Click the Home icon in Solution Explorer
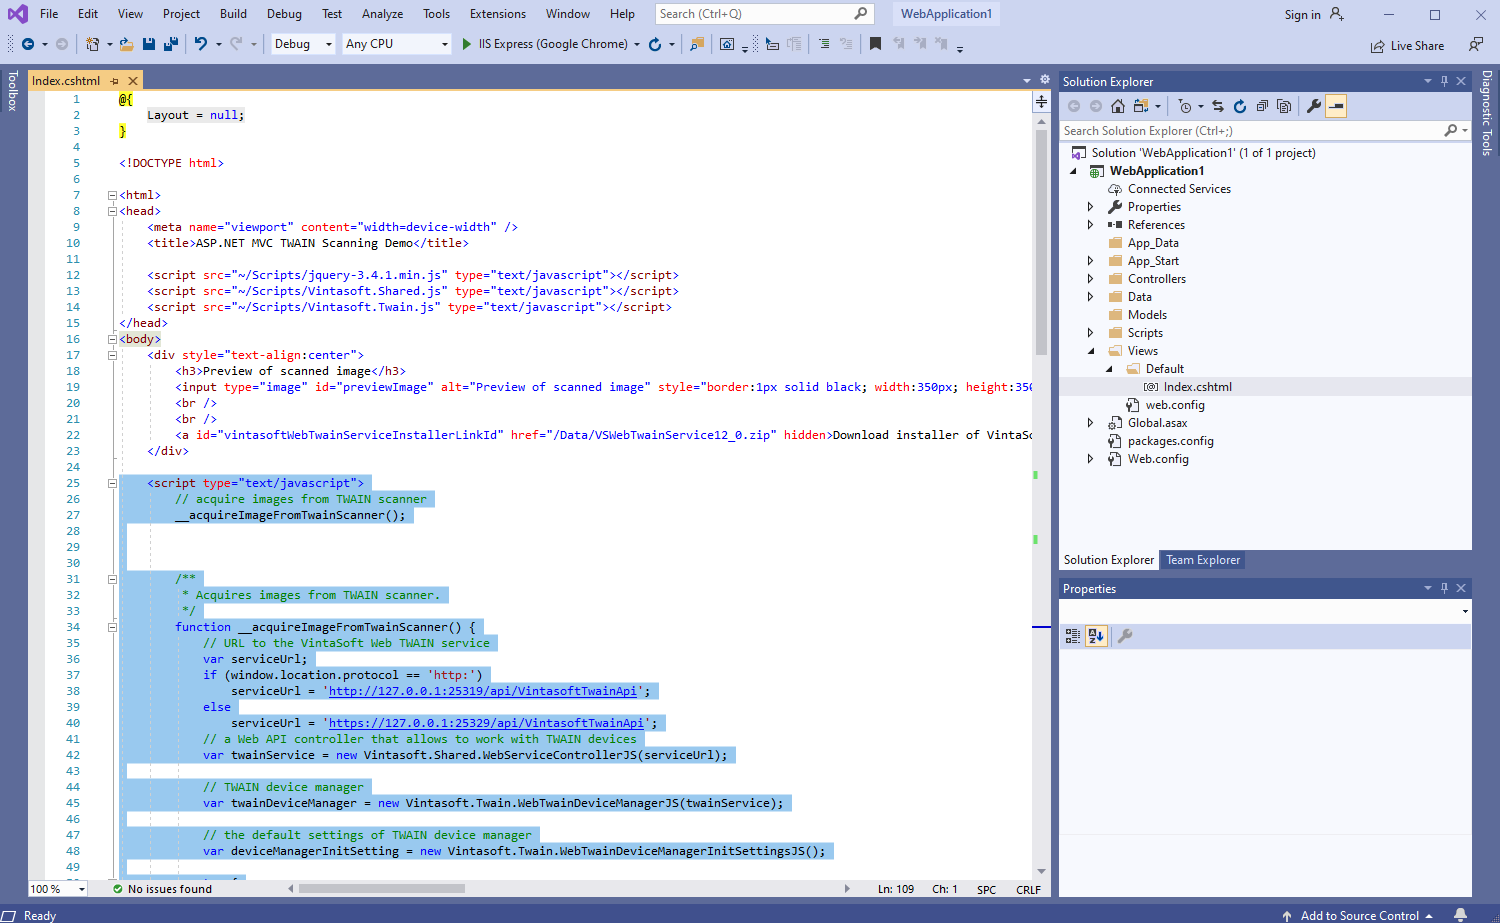 (x=1118, y=106)
